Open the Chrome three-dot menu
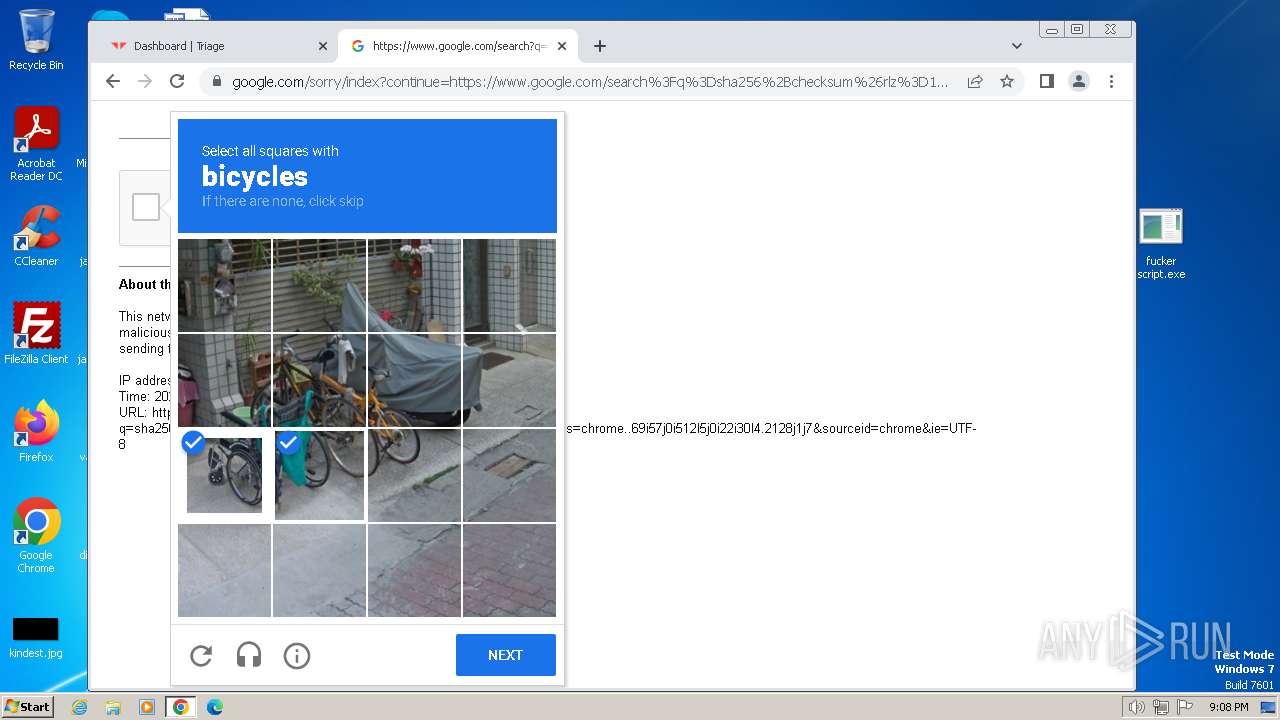The image size is (1280, 720). pos(1111,81)
